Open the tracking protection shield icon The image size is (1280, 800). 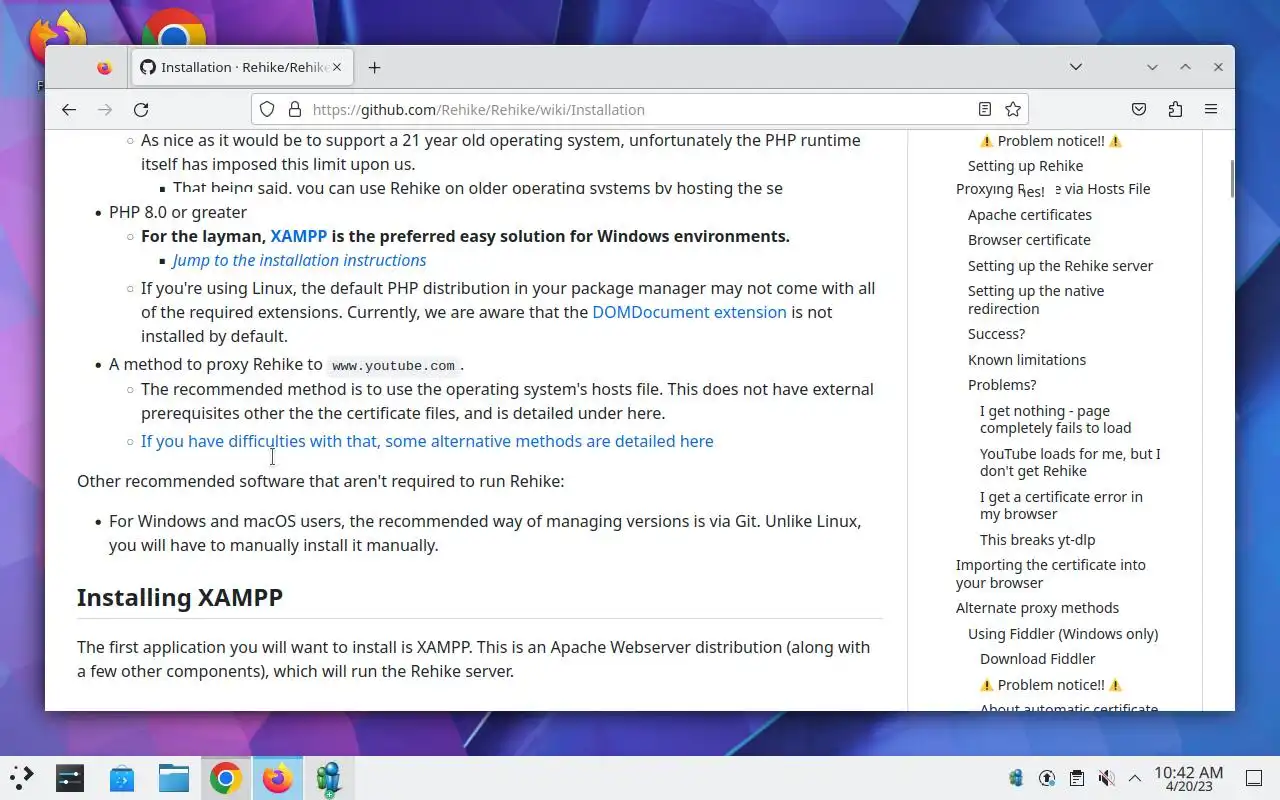click(267, 110)
